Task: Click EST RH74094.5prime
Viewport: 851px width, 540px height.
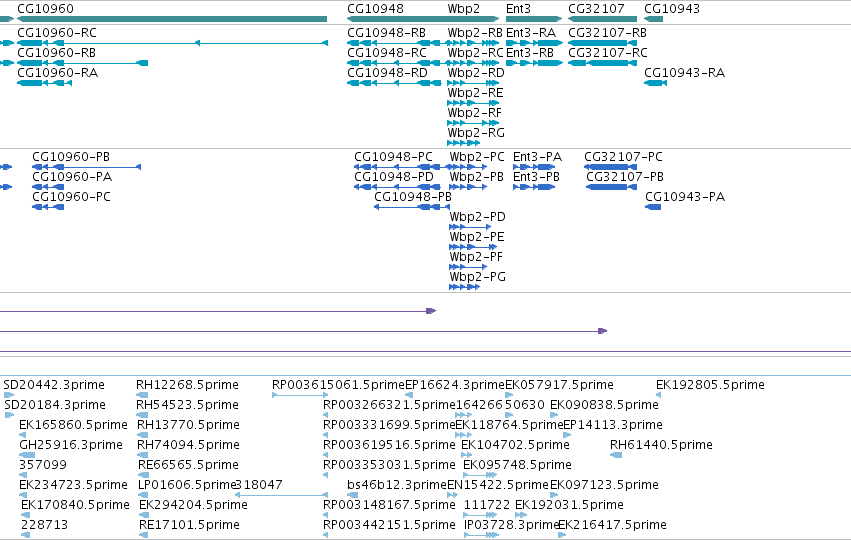Action: click(188, 445)
